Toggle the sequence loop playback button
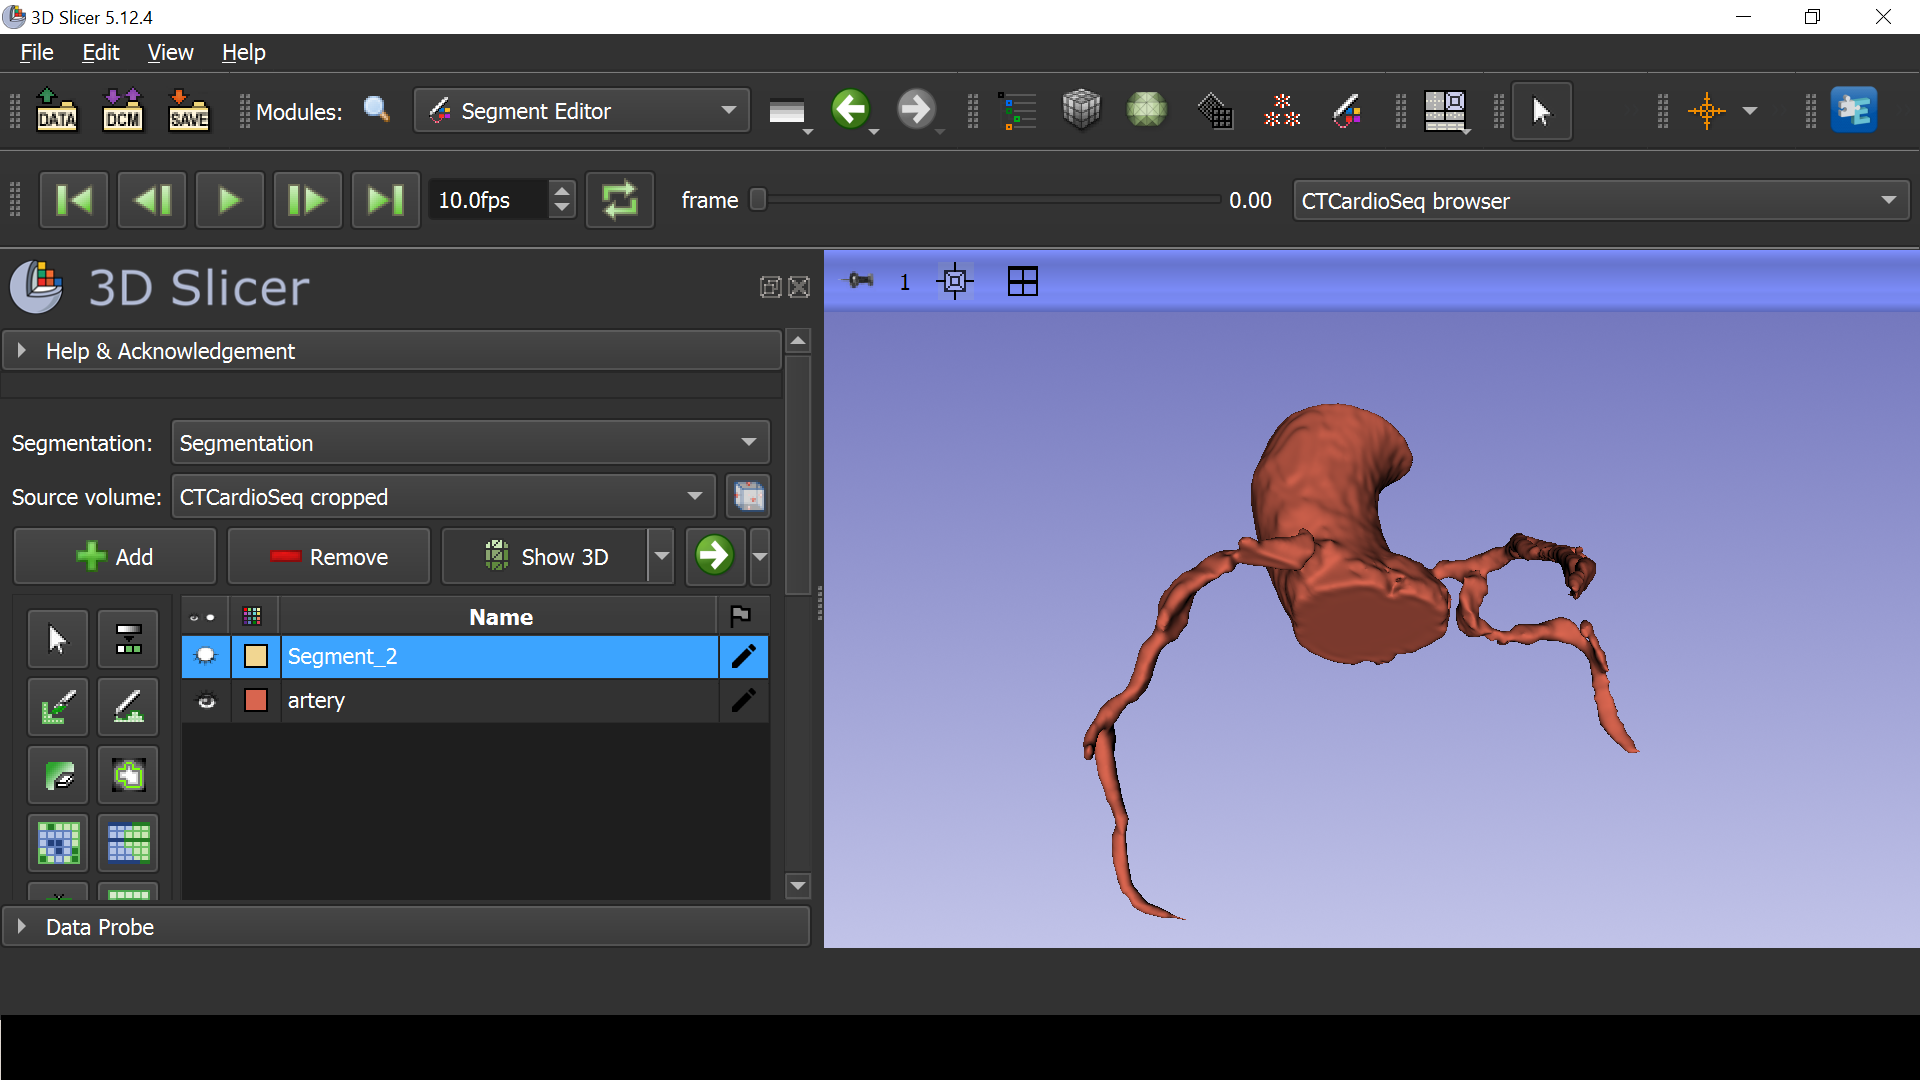 click(619, 200)
